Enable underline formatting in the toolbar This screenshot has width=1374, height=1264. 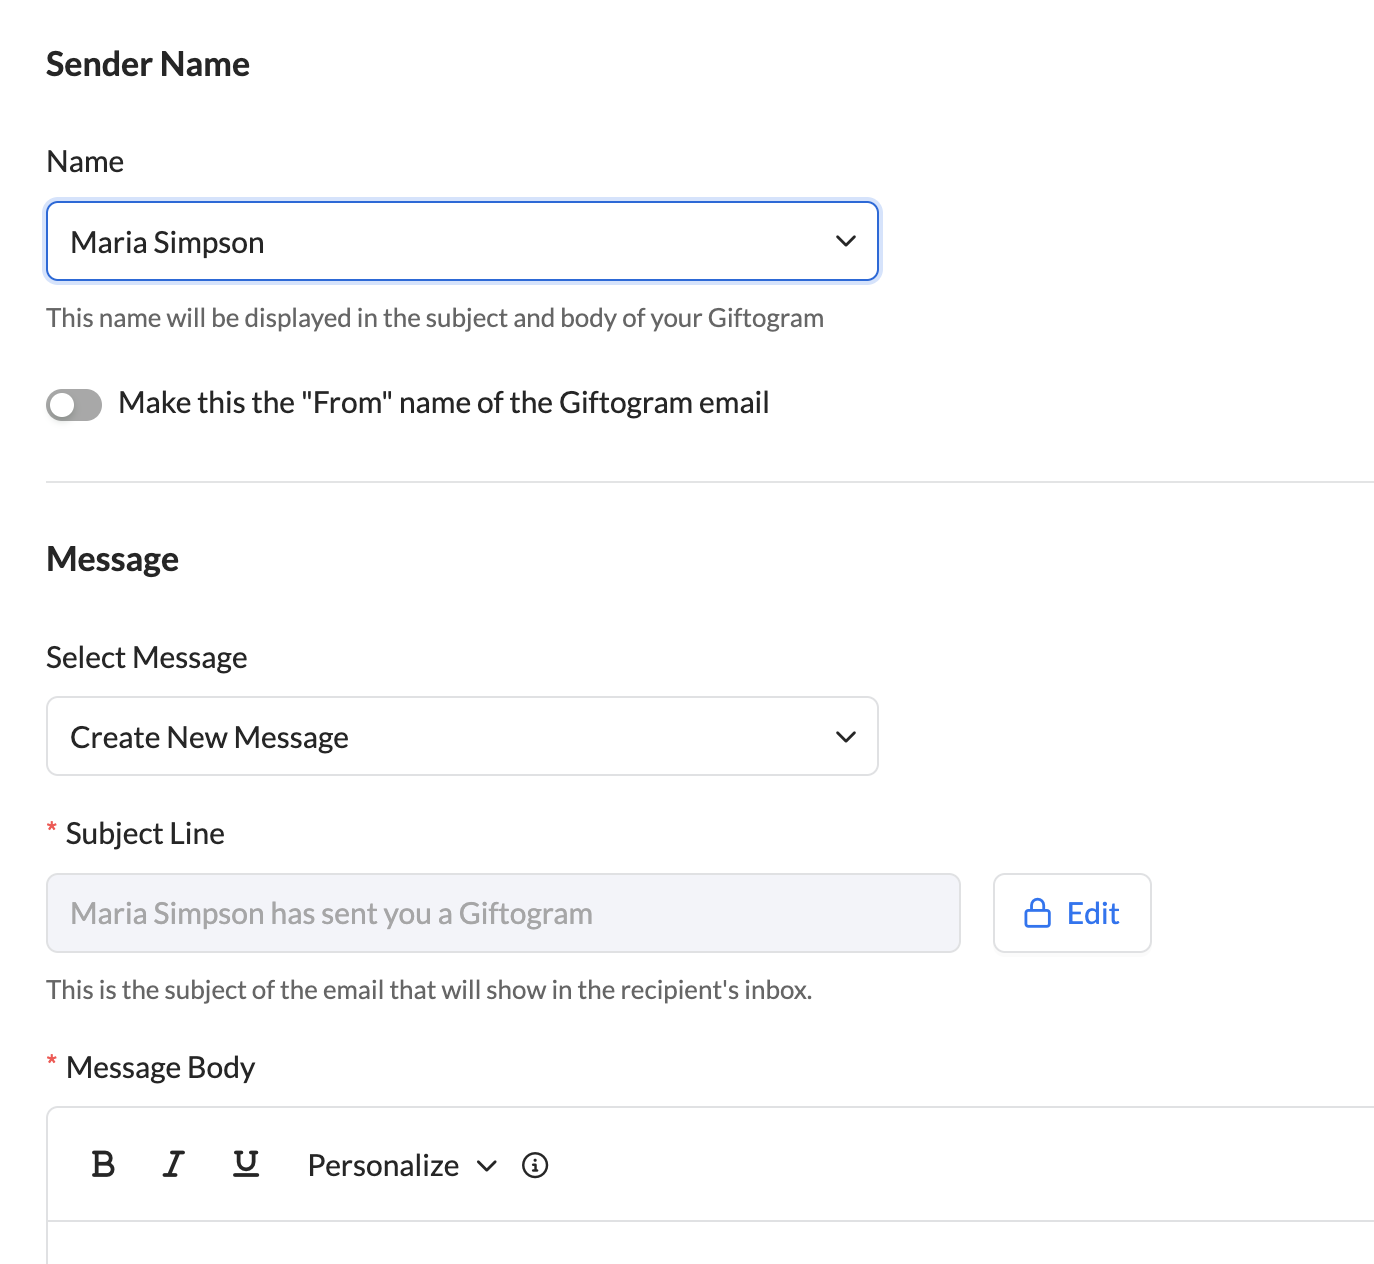[x=246, y=1165]
